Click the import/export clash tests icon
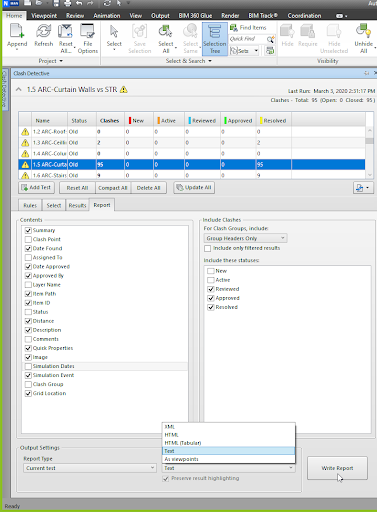Screen dimensions: 377x512 (x=363, y=188)
